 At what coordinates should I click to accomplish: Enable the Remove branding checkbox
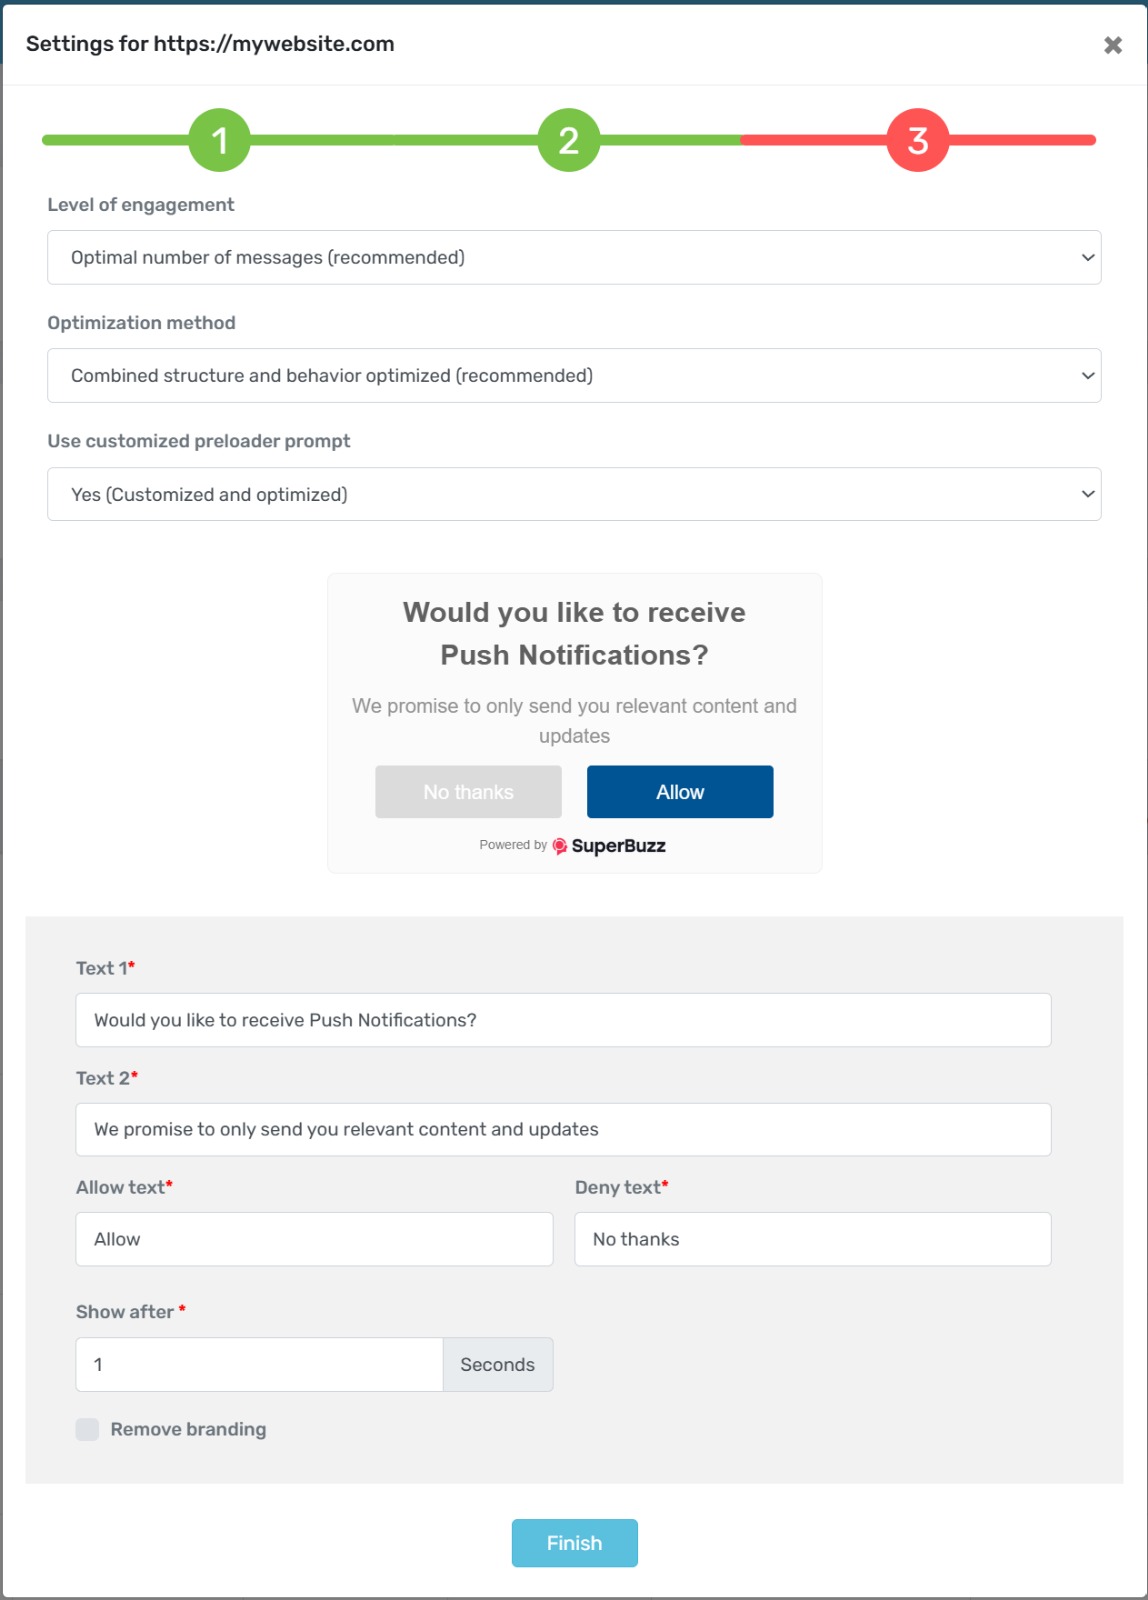(88, 1429)
